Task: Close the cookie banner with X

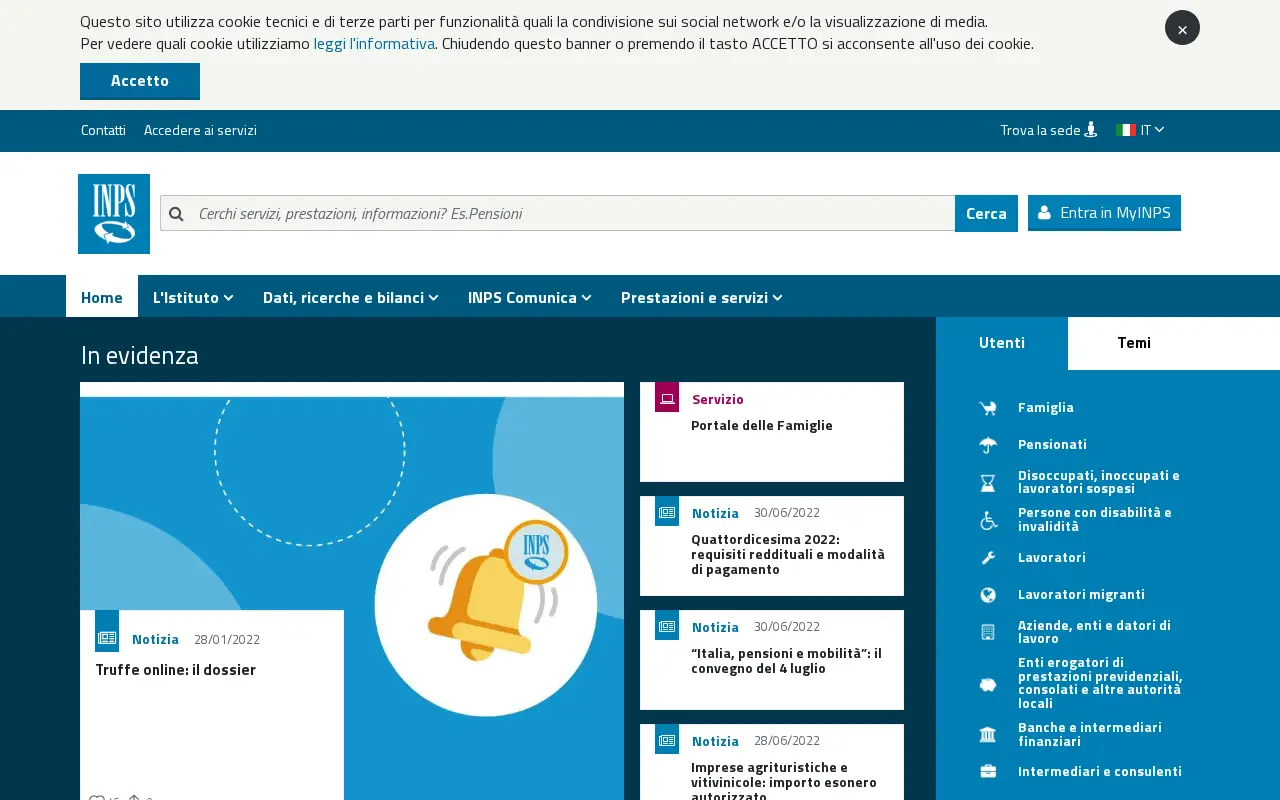Action: (1182, 28)
